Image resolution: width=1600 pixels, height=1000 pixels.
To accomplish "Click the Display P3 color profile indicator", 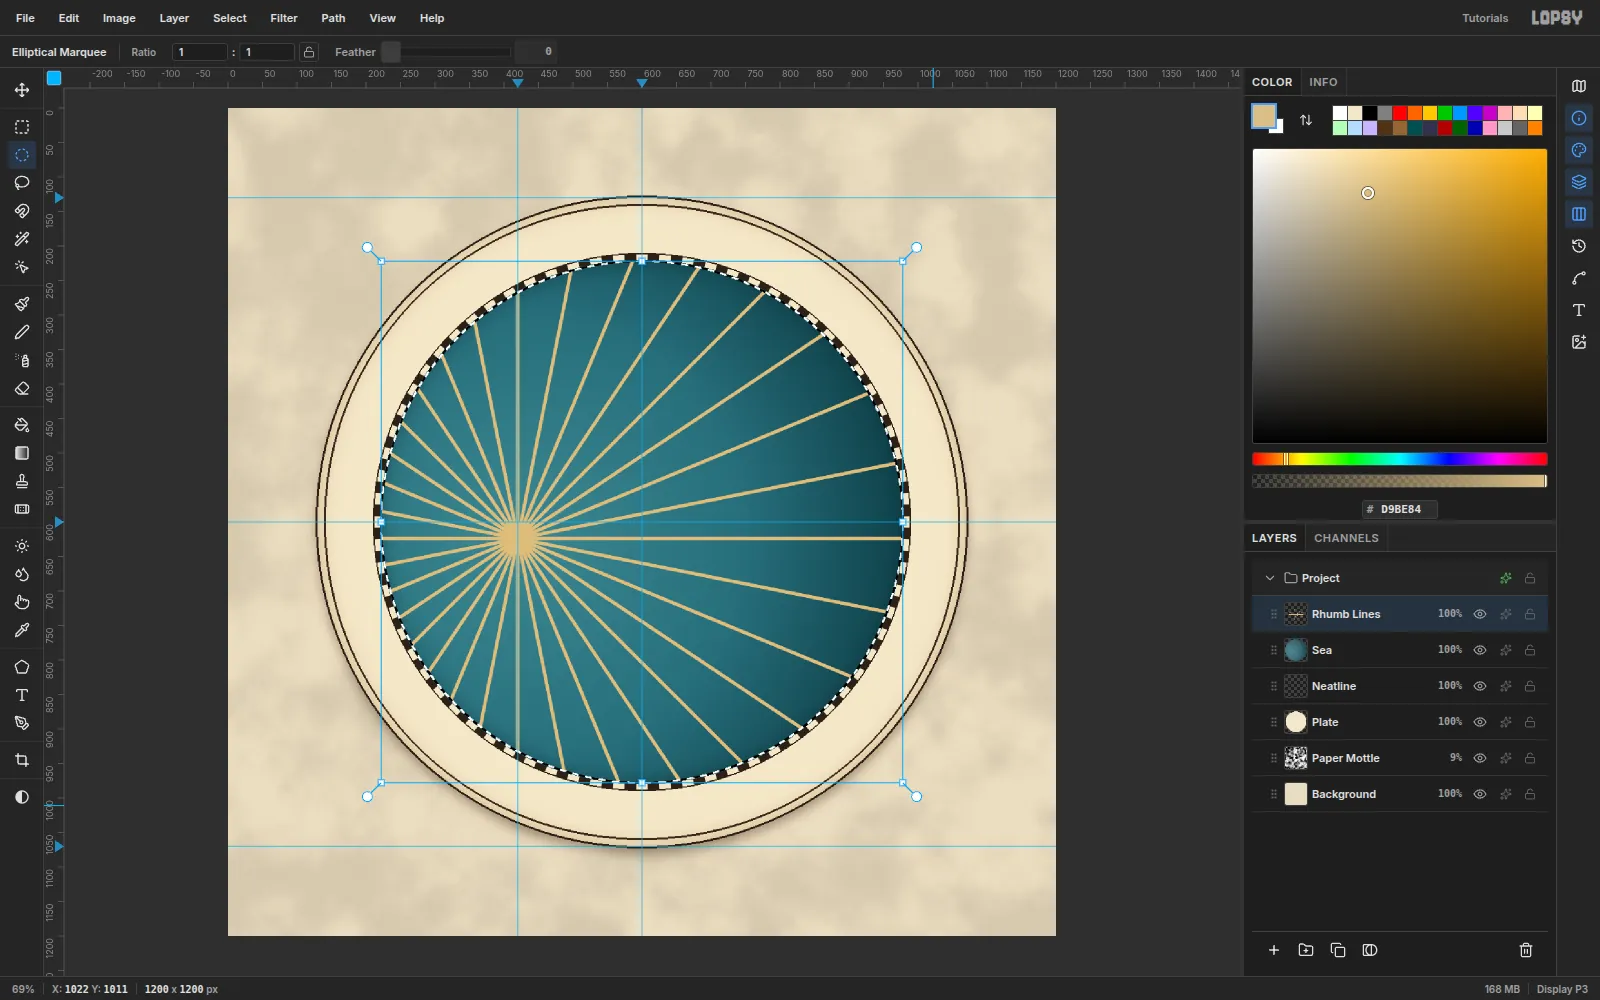I will pos(1562,989).
